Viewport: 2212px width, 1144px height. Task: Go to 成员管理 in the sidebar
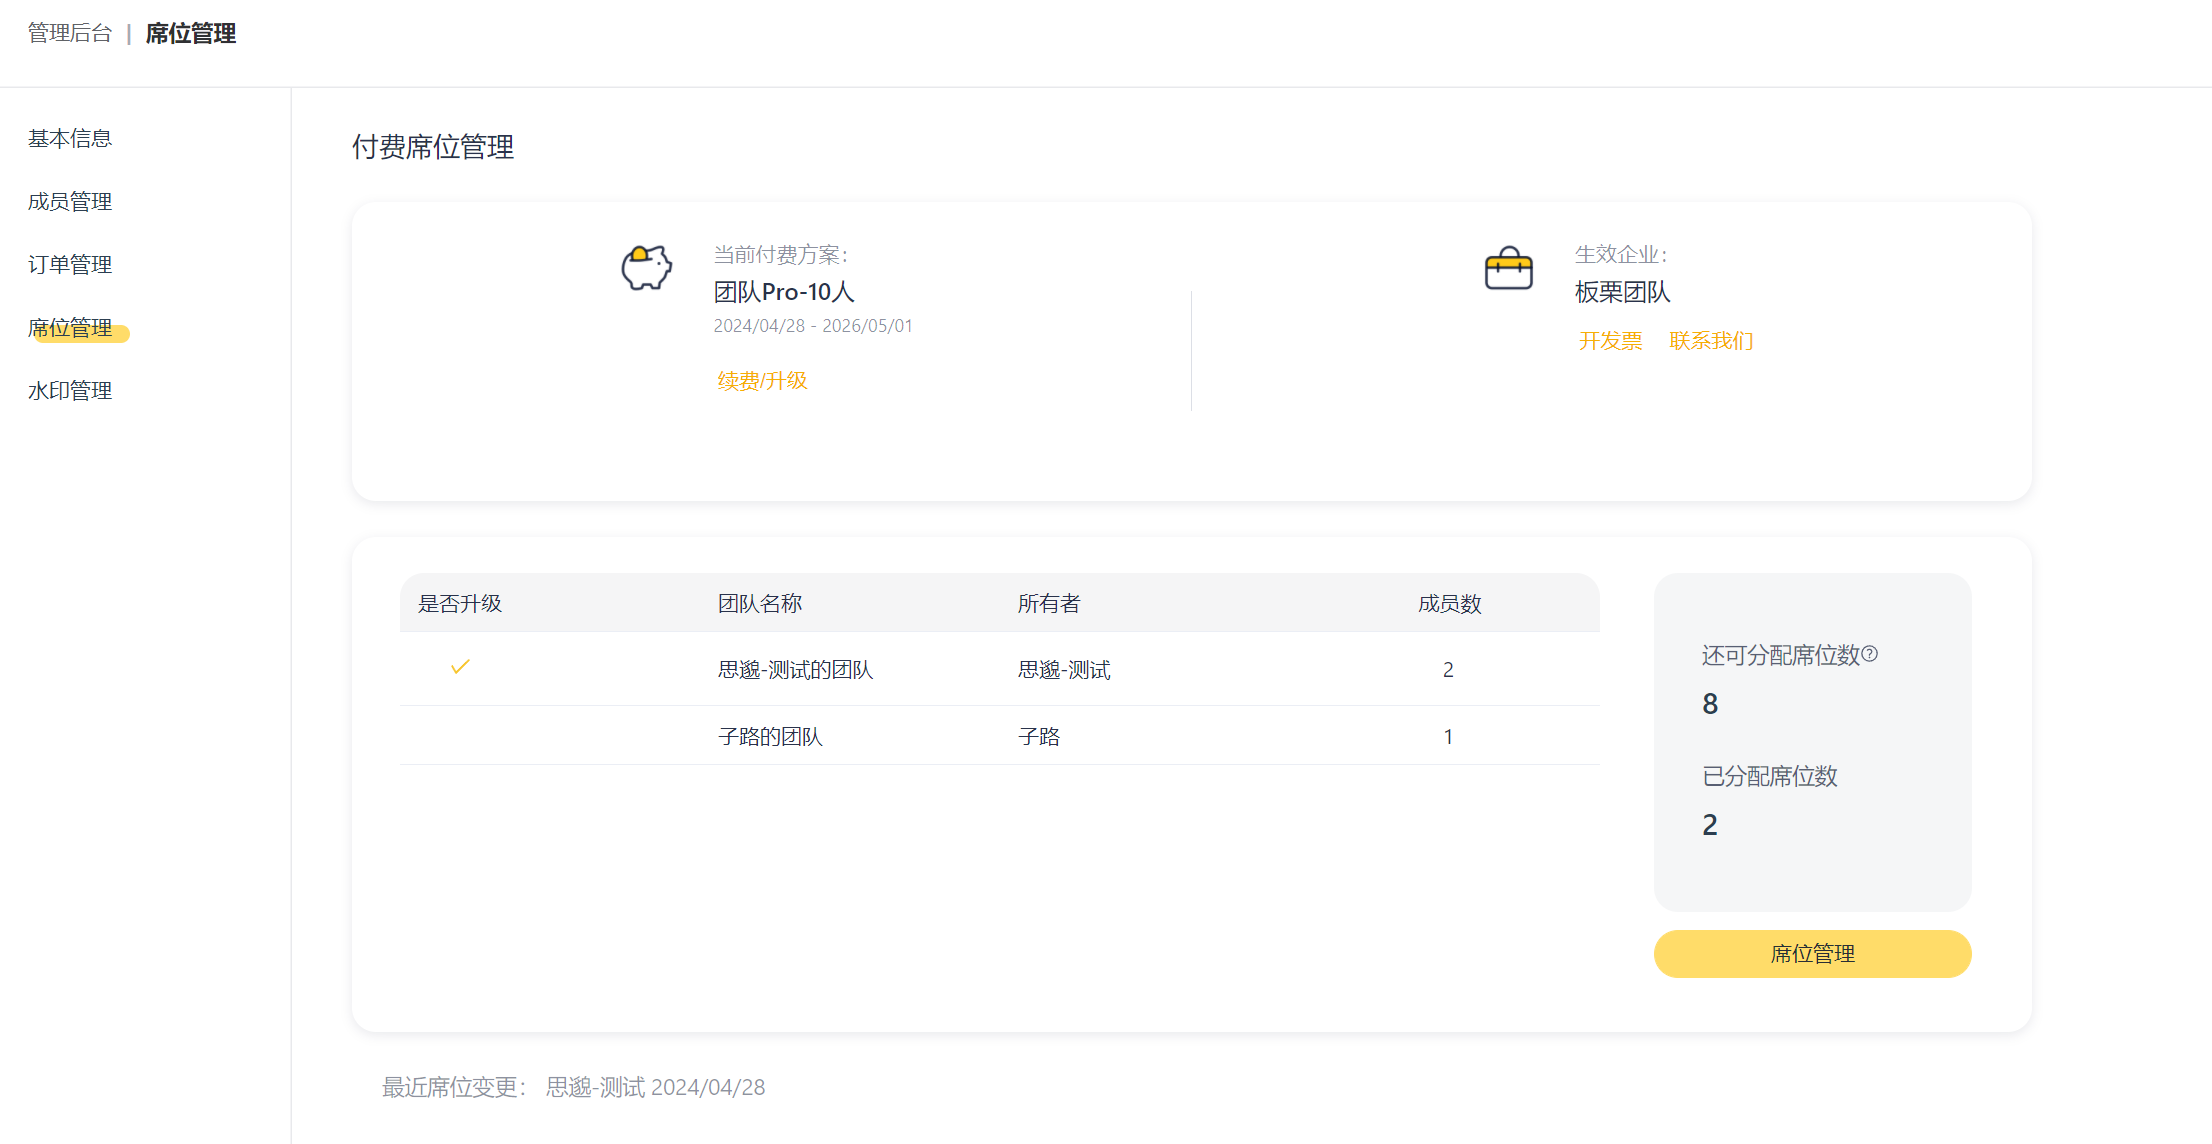point(70,202)
